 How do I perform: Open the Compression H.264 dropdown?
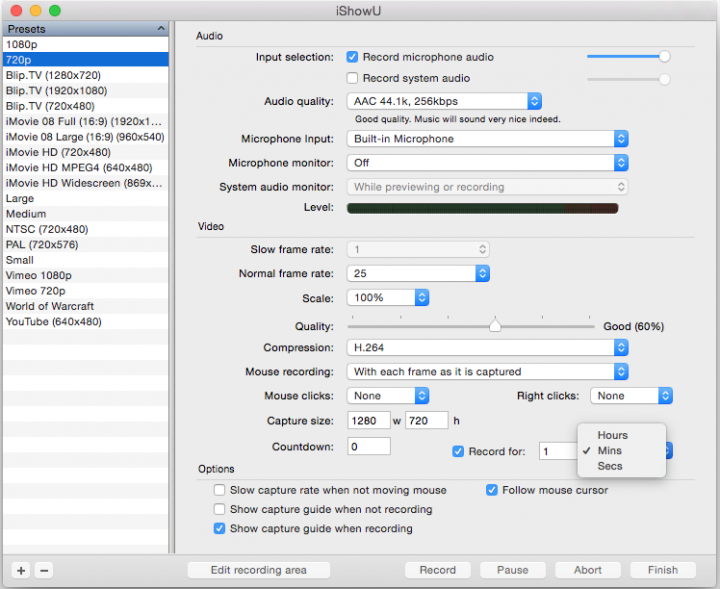pos(488,348)
